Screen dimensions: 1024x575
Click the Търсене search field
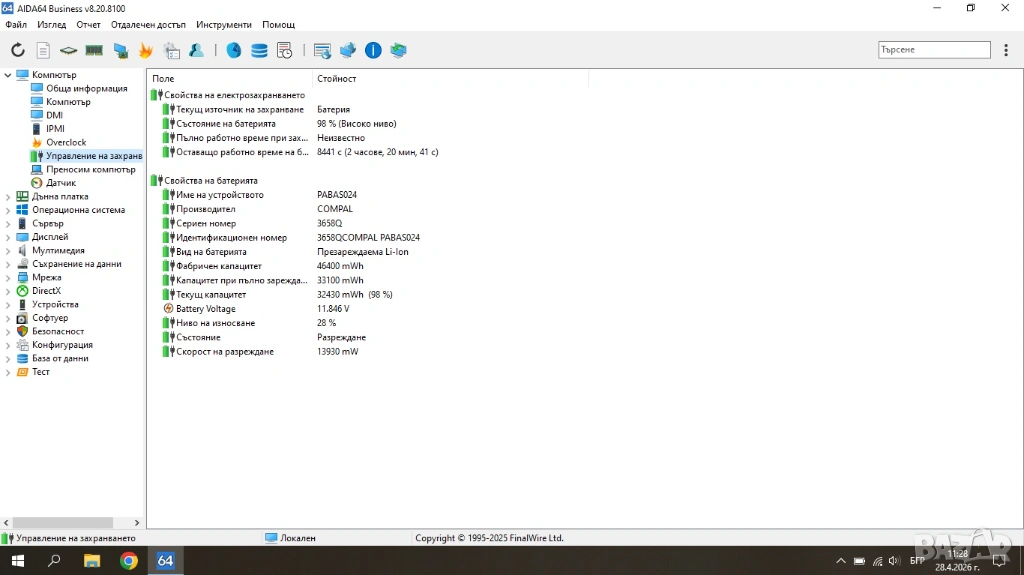click(934, 50)
